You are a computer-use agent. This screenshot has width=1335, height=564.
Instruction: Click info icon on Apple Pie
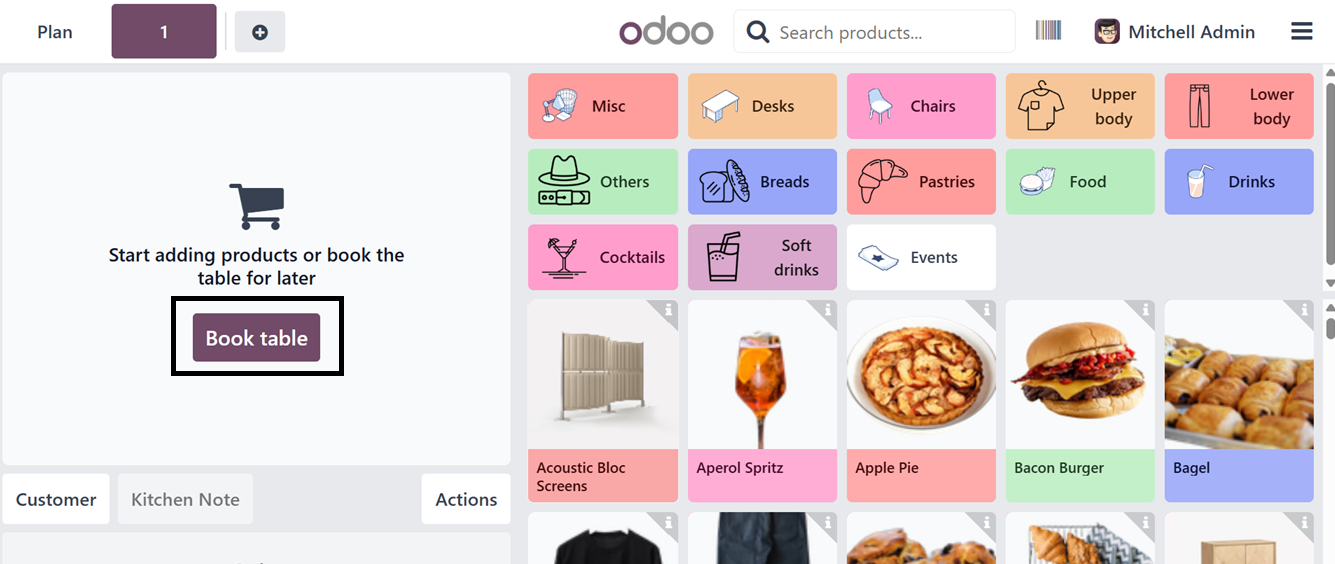[986, 311]
